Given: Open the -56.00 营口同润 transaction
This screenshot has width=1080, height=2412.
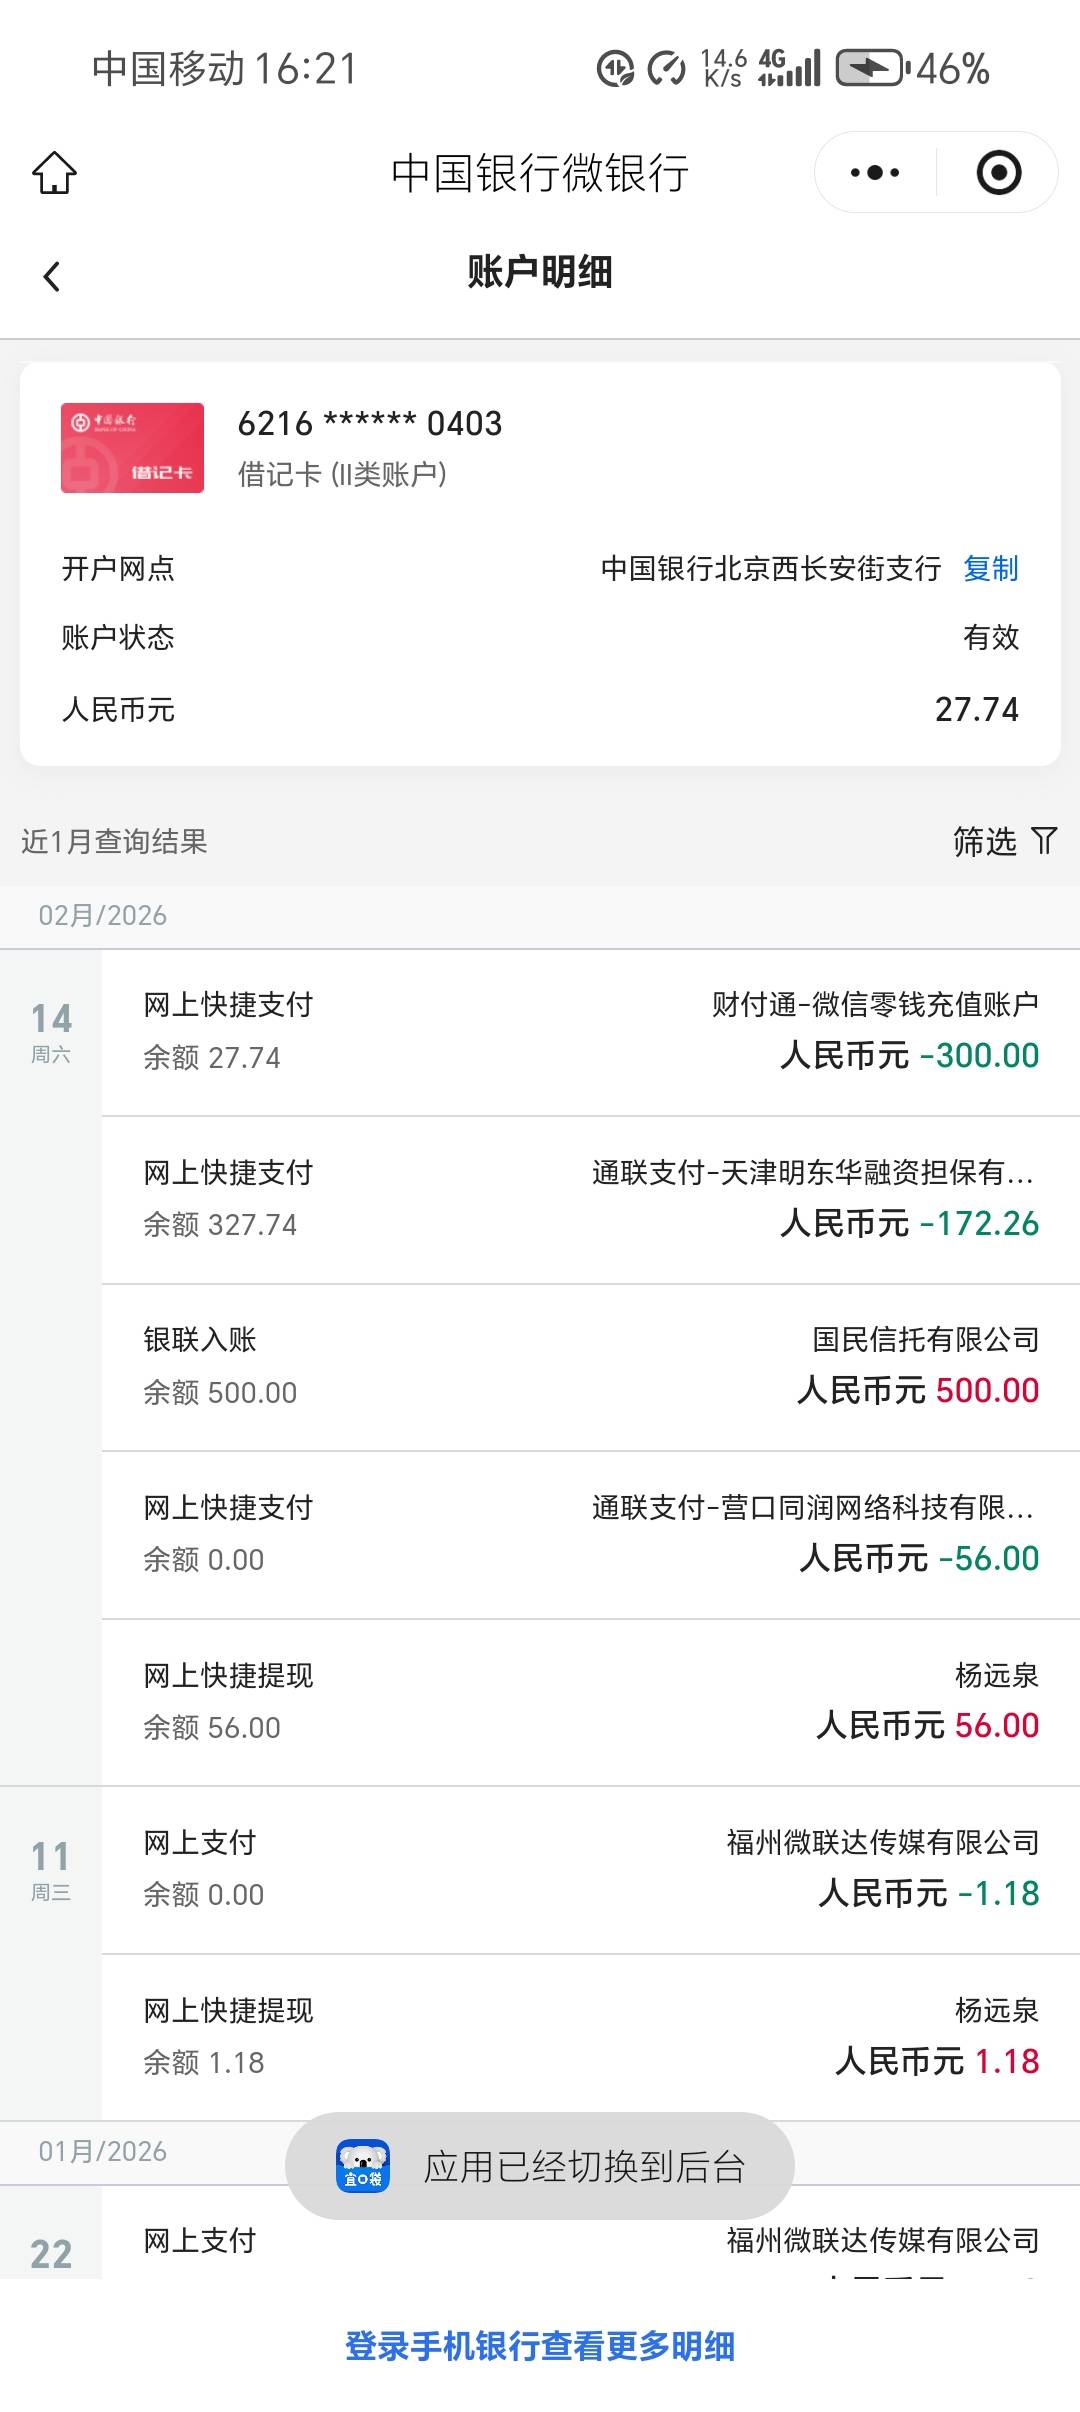Looking at the screenshot, I should (x=590, y=1534).
